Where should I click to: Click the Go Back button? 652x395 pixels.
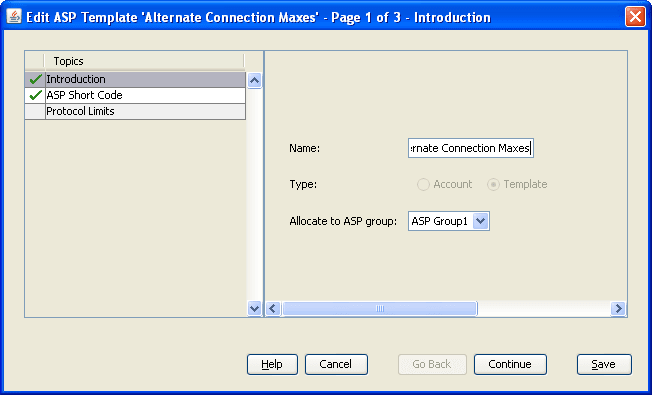pos(432,364)
